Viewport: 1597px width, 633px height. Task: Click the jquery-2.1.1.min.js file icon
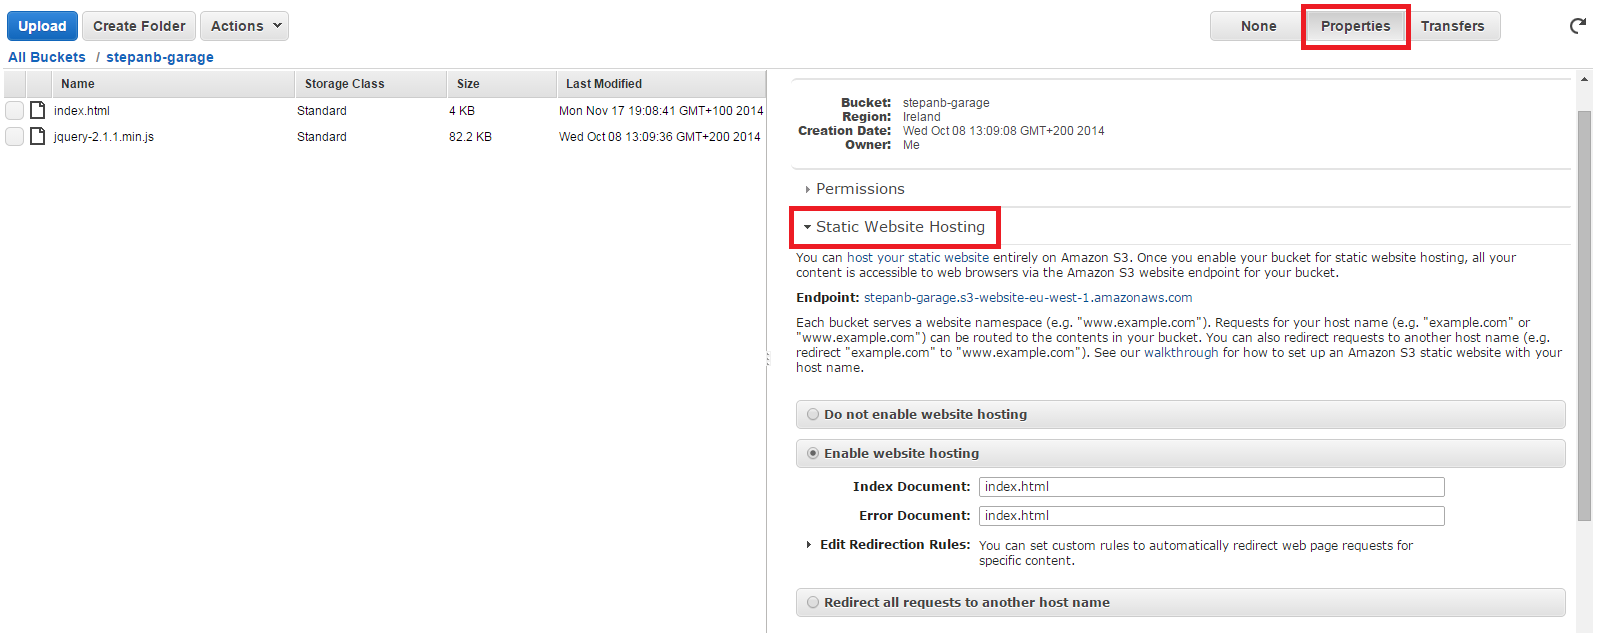pos(38,136)
